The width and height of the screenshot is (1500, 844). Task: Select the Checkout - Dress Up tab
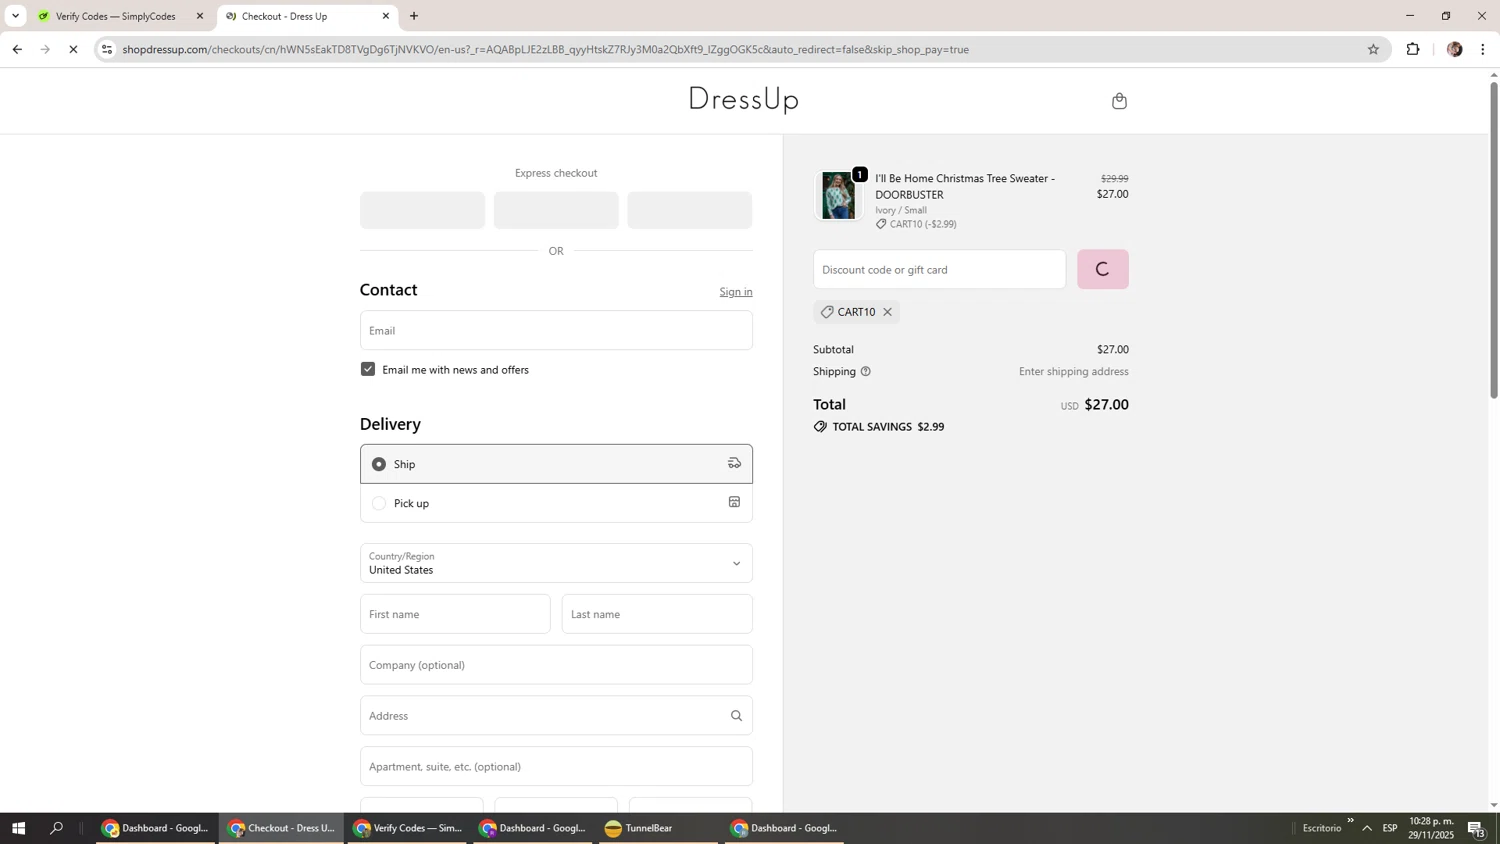(x=306, y=16)
